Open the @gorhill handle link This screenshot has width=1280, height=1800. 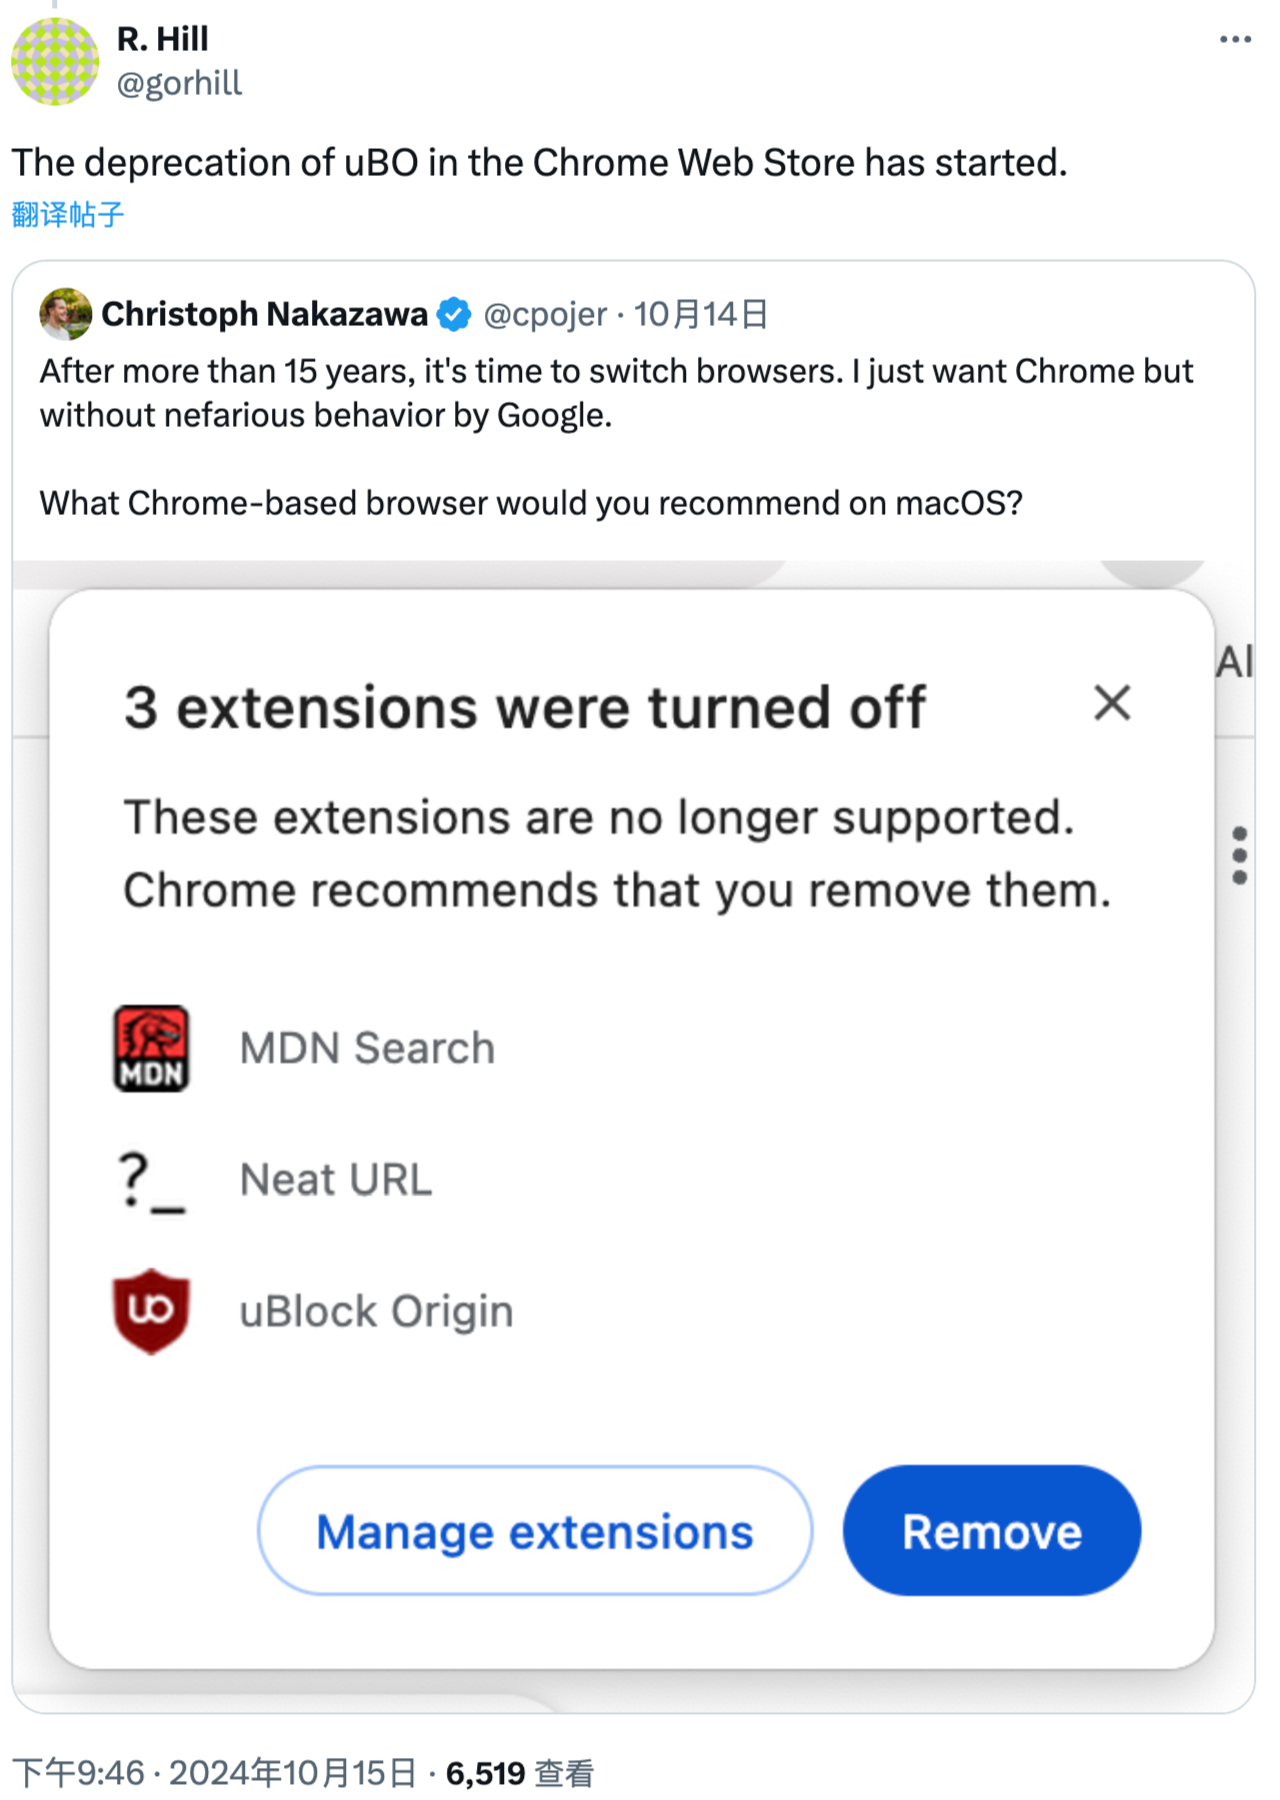180,83
